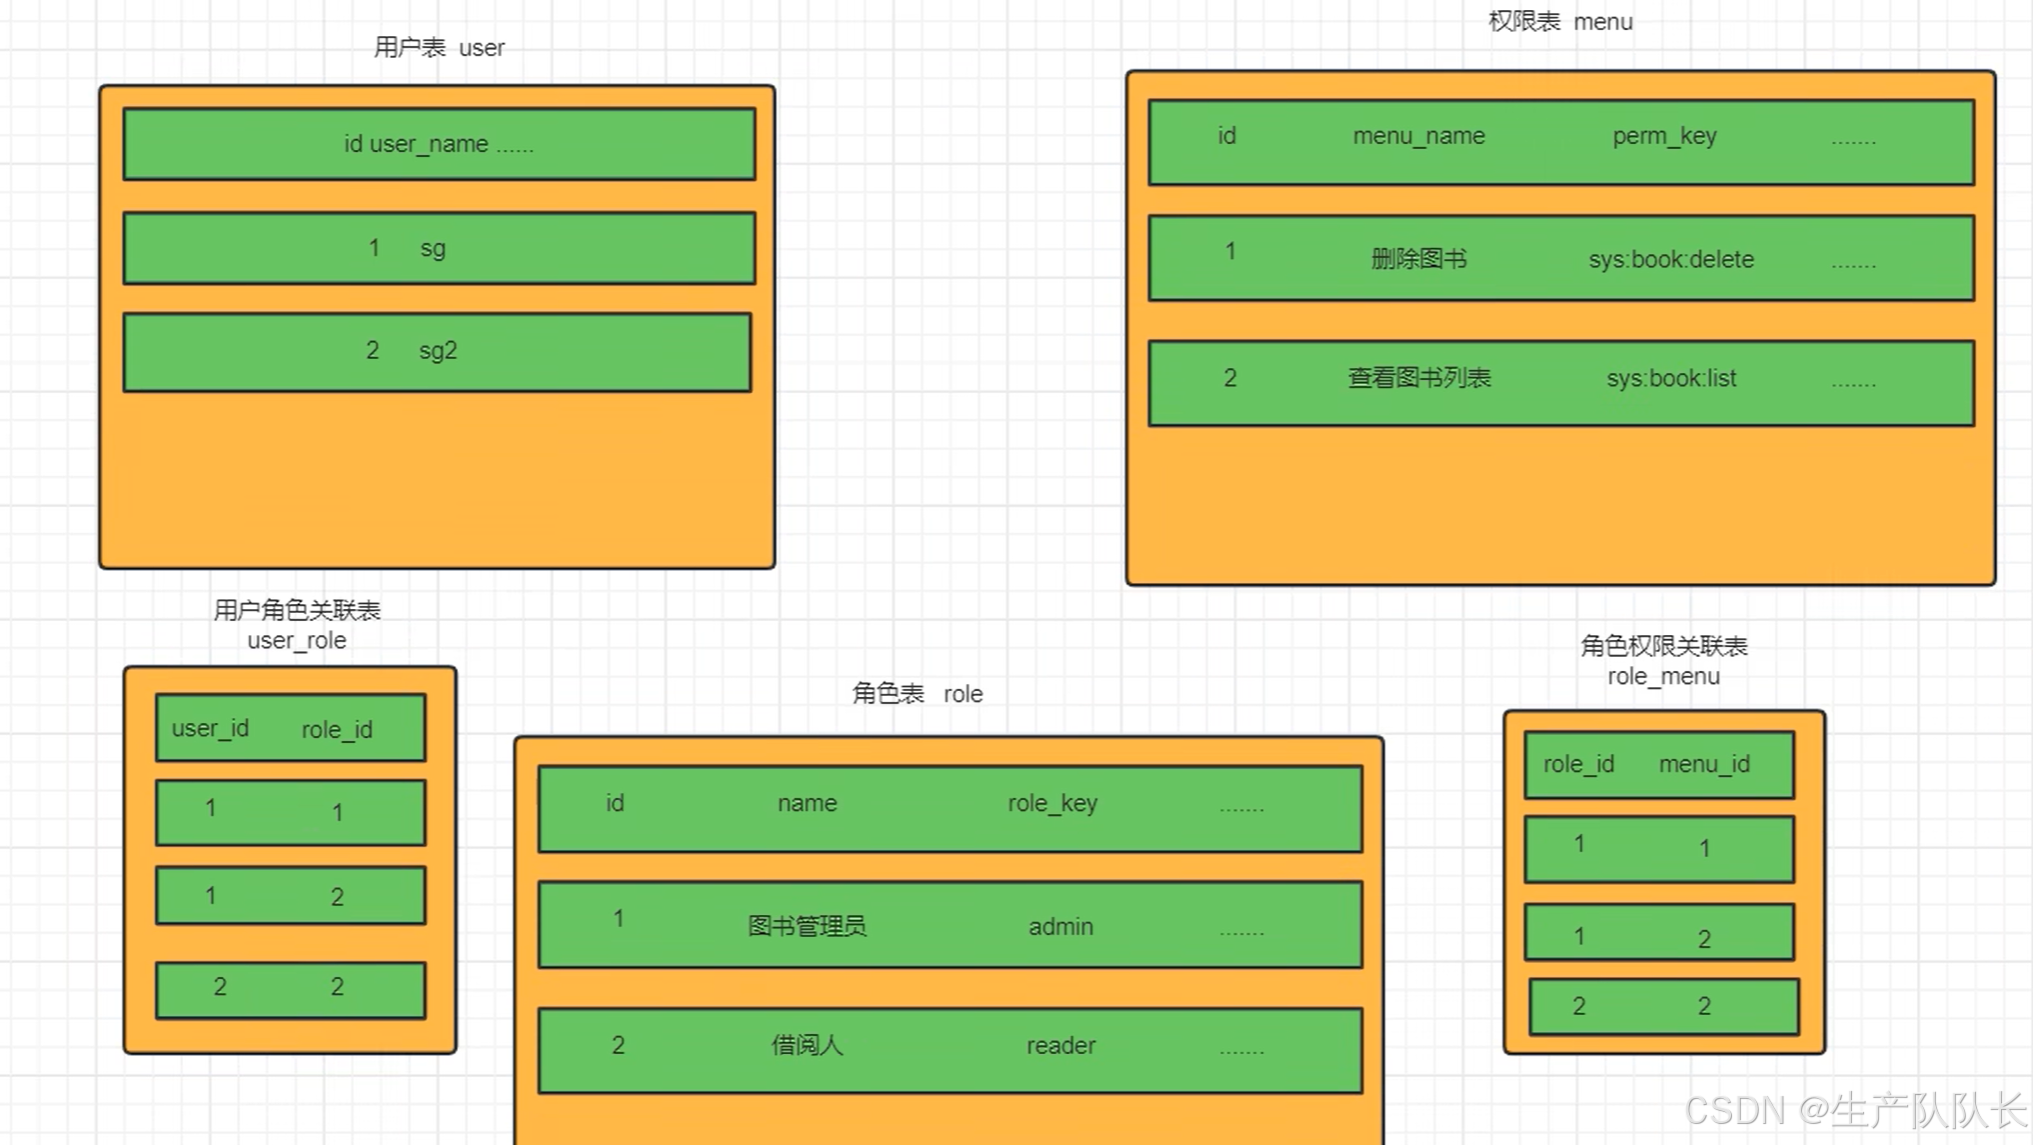Select the role table header 'id name role_key'
Viewport: 2033px width, 1145px height.
948,805
